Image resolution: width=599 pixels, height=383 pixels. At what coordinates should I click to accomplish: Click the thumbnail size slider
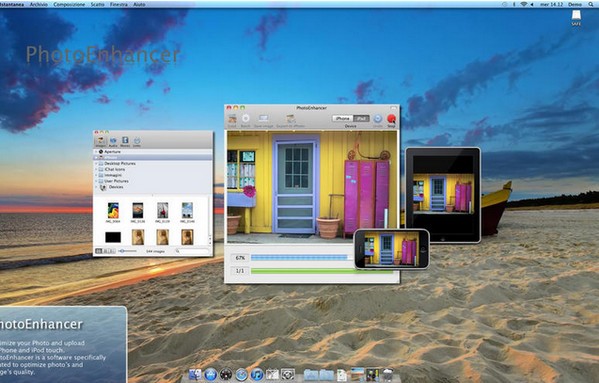tap(128, 251)
